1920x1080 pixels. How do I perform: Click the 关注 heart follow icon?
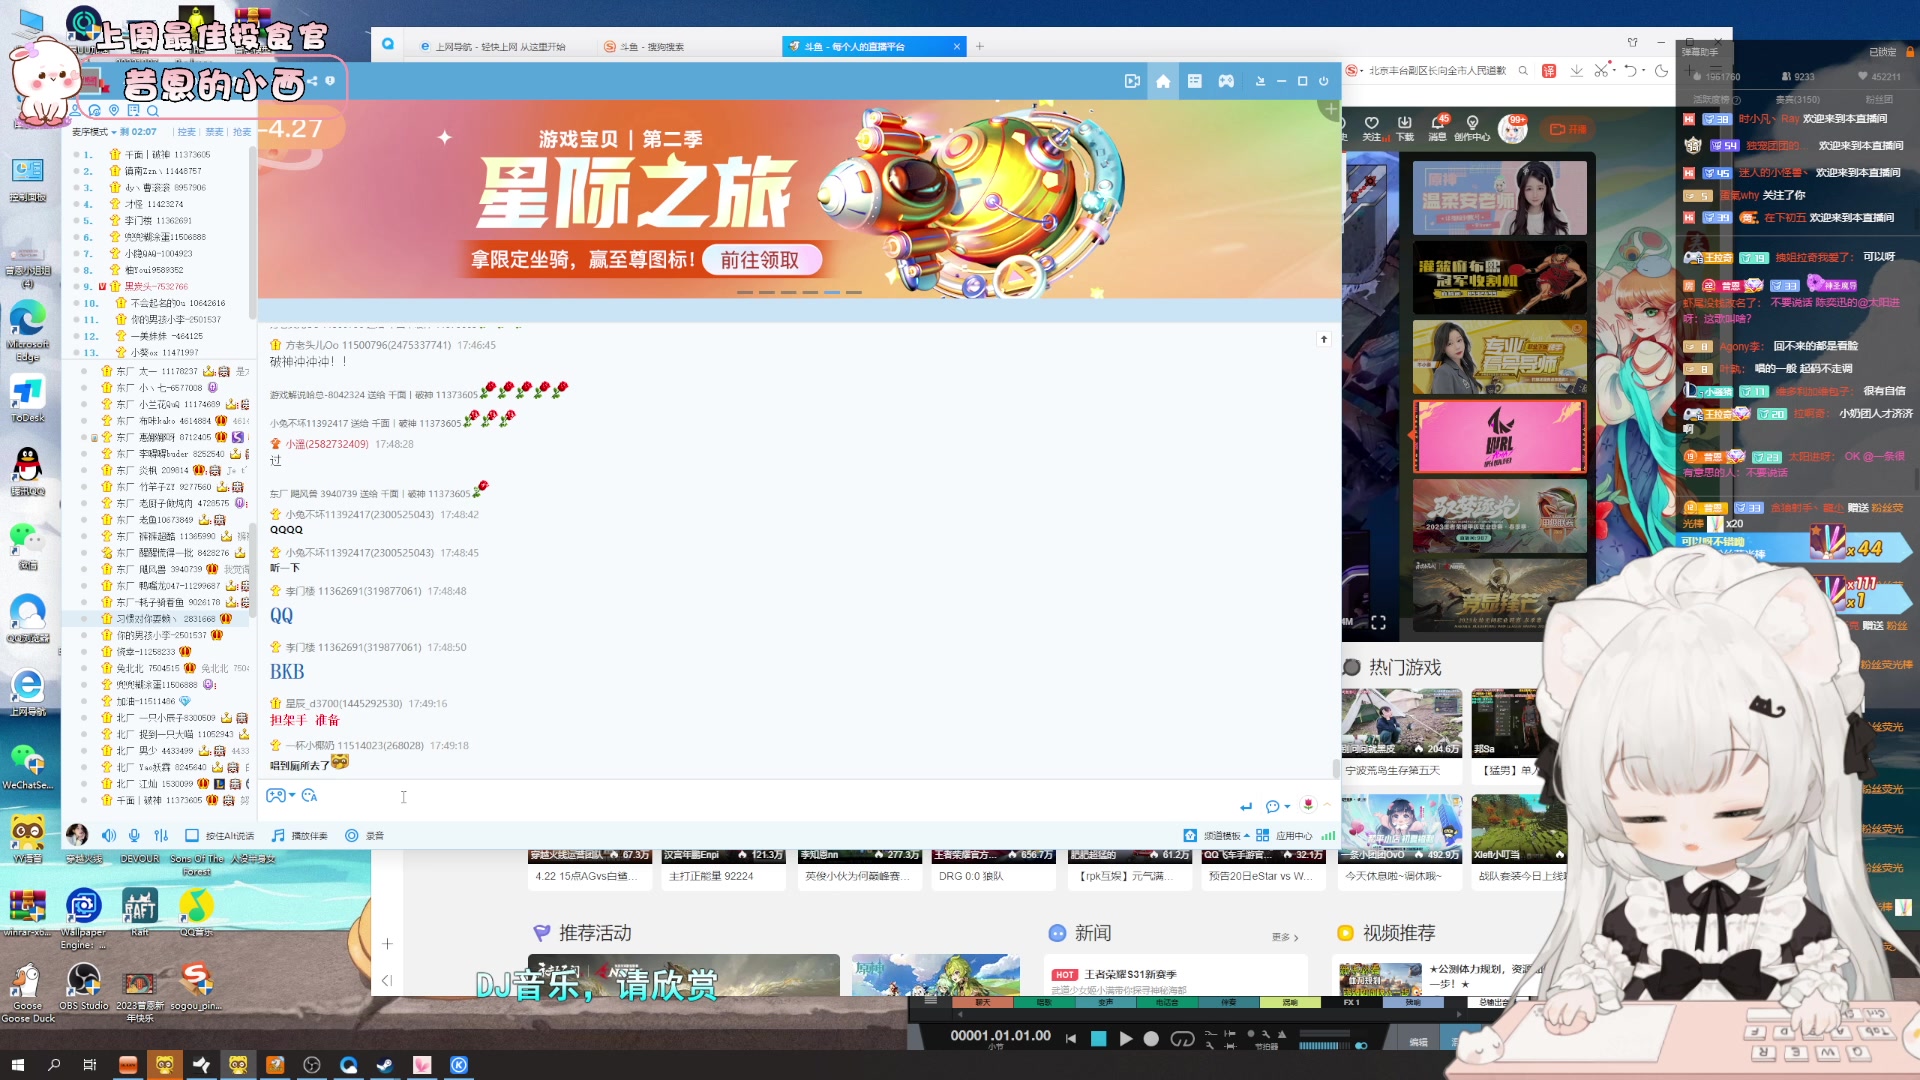click(1374, 124)
